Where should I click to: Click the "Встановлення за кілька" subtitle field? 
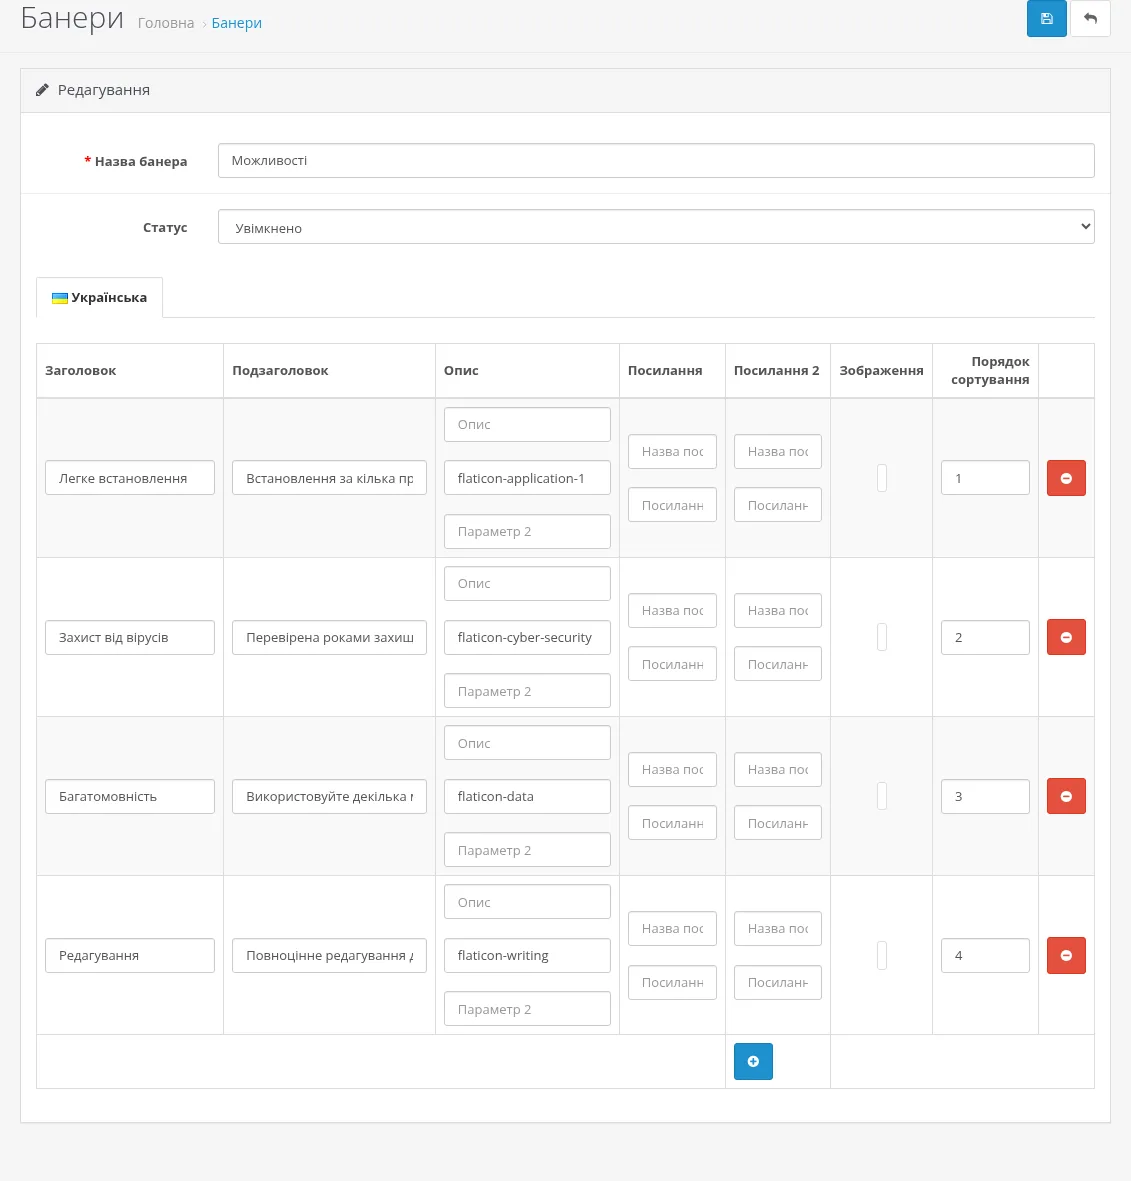329,478
